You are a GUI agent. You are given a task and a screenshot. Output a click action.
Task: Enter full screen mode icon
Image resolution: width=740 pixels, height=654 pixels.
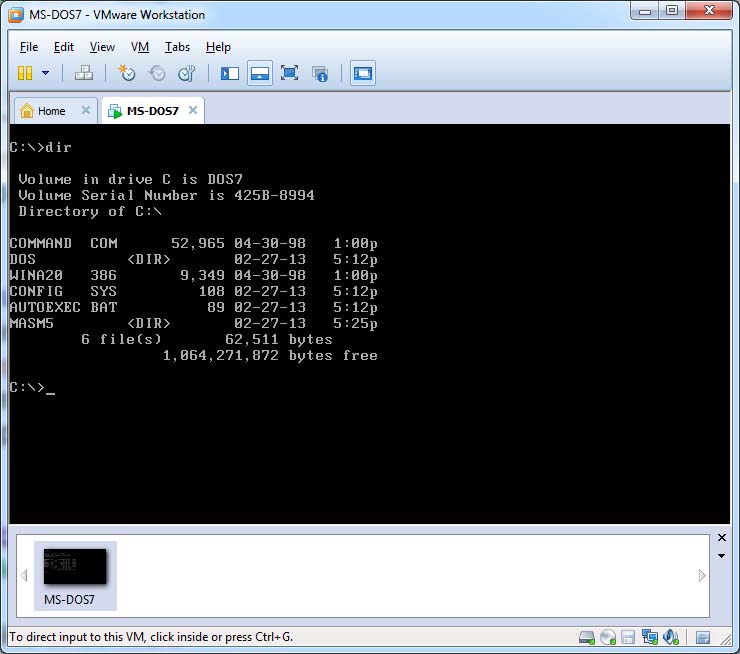[289, 73]
